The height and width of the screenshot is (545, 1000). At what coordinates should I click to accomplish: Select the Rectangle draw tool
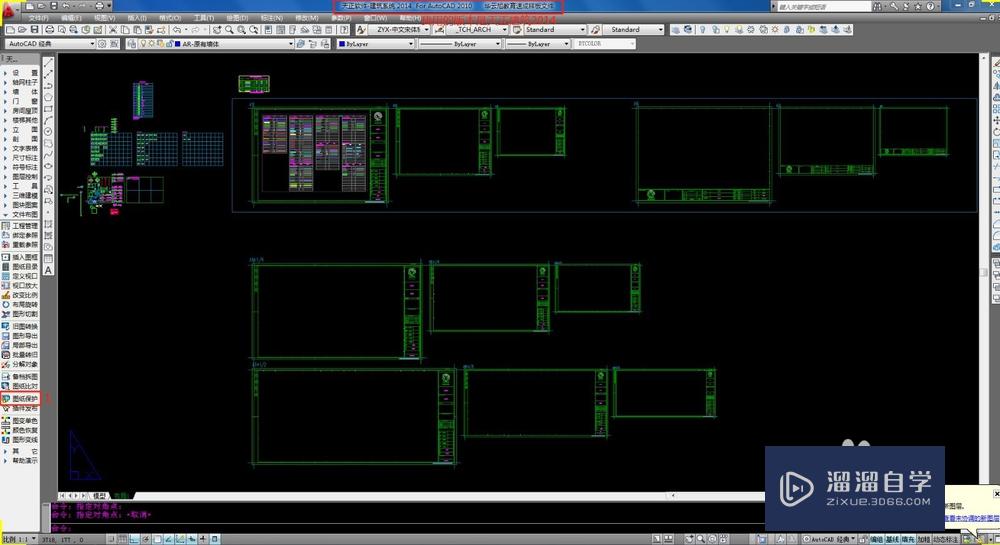pos(48,108)
